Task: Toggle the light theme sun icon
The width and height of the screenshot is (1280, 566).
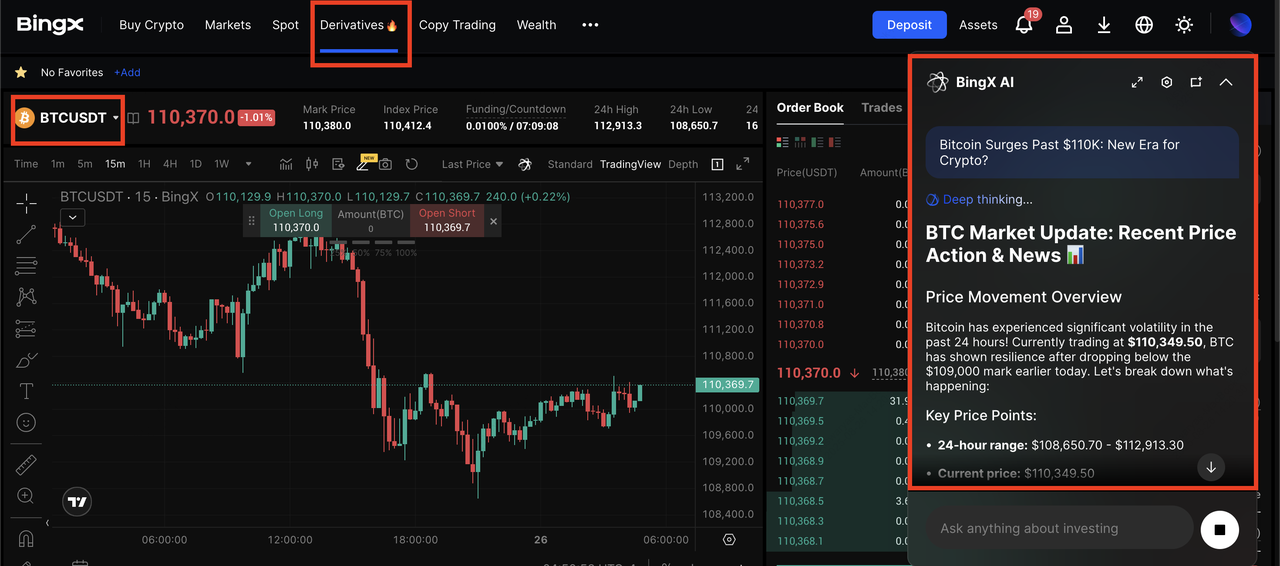Action: [1184, 25]
